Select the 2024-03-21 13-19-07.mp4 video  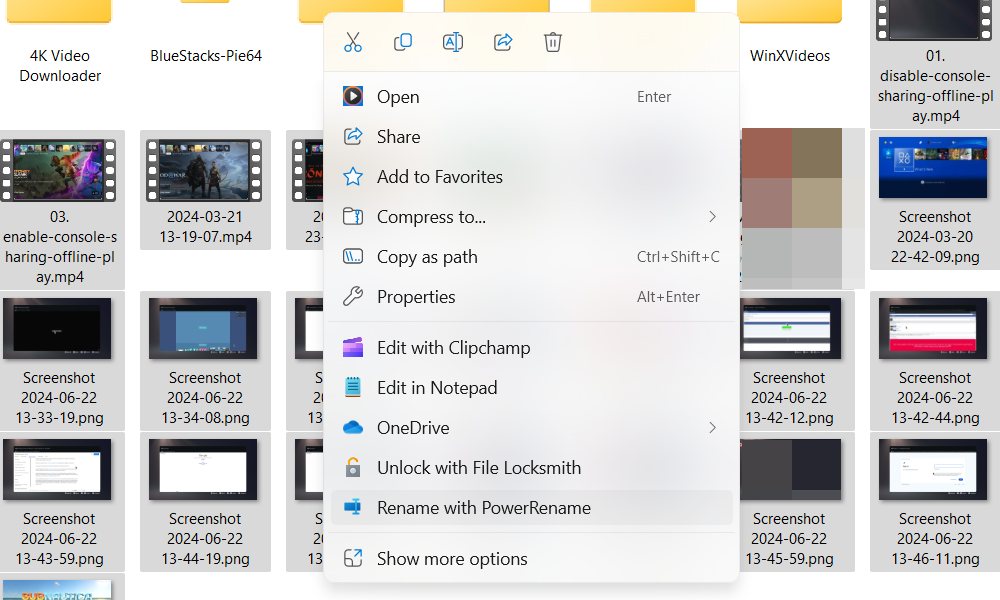pos(205,190)
